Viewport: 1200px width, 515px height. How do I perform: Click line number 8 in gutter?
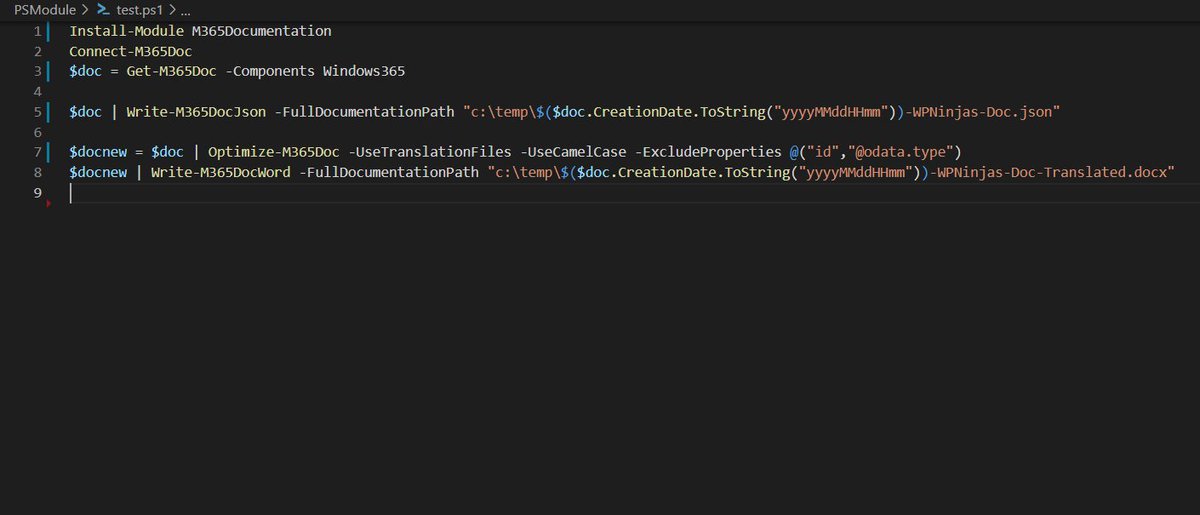[37, 172]
